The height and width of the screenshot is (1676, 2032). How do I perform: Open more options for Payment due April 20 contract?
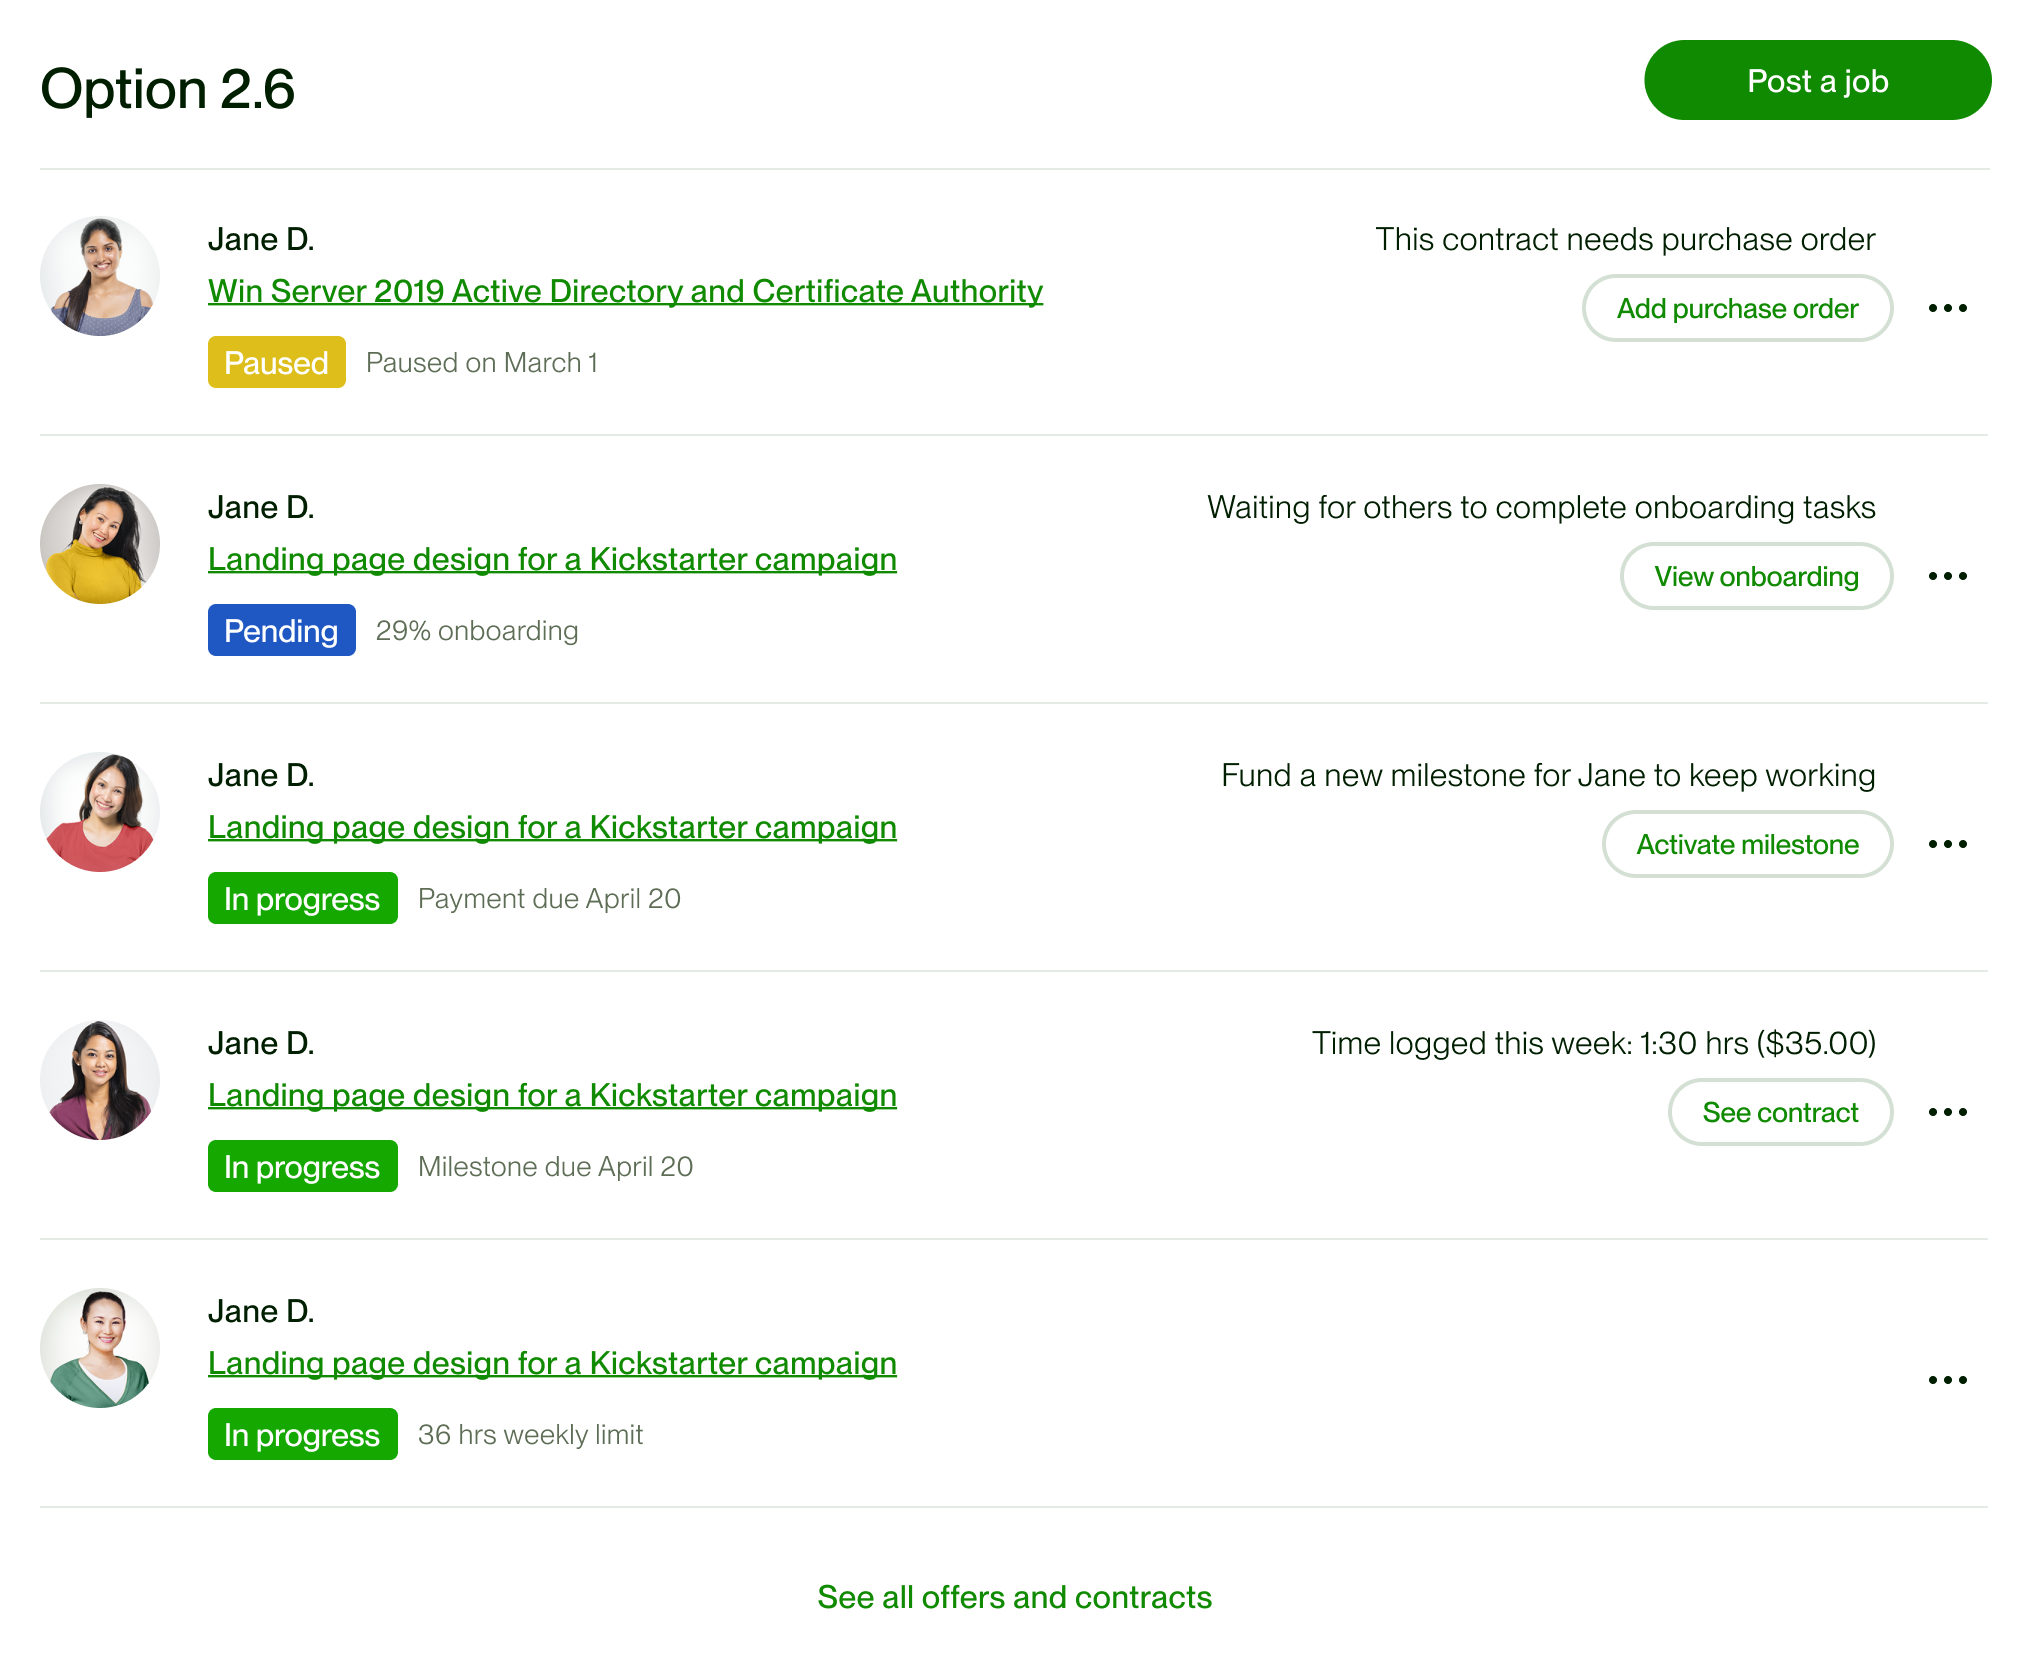tap(1947, 844)
